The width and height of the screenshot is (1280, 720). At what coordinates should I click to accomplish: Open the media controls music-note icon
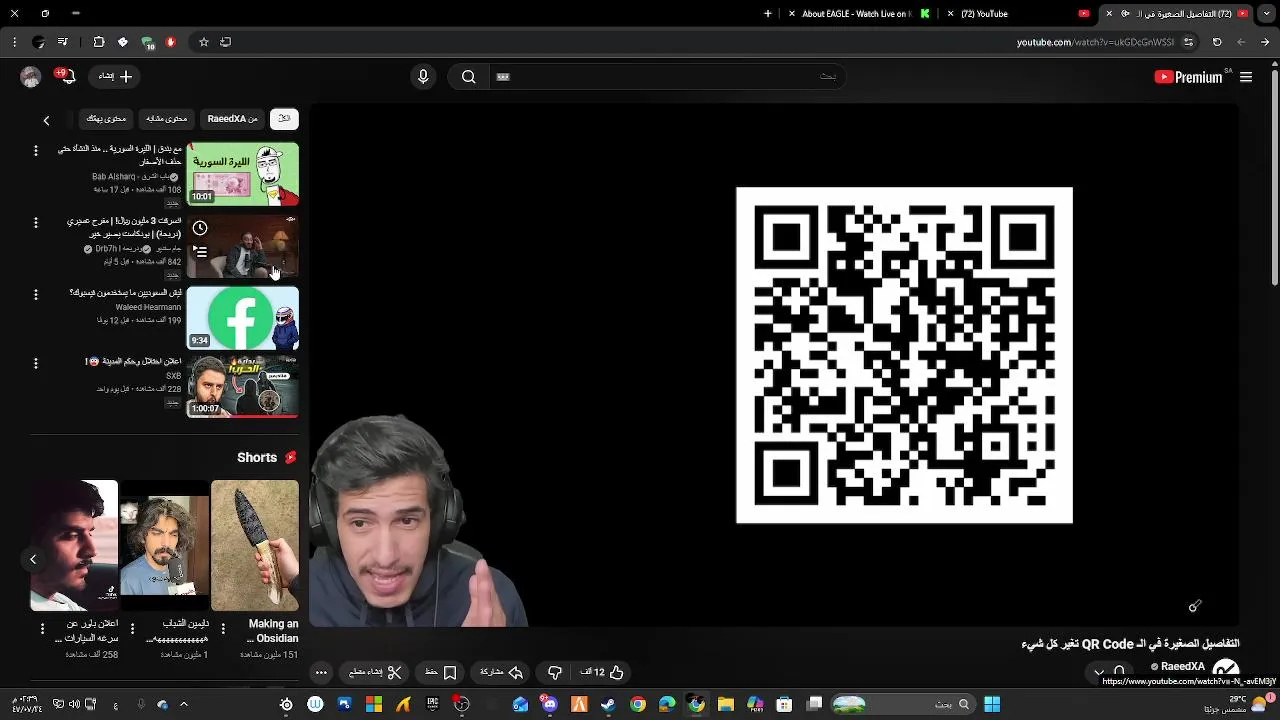pos(62,42)
